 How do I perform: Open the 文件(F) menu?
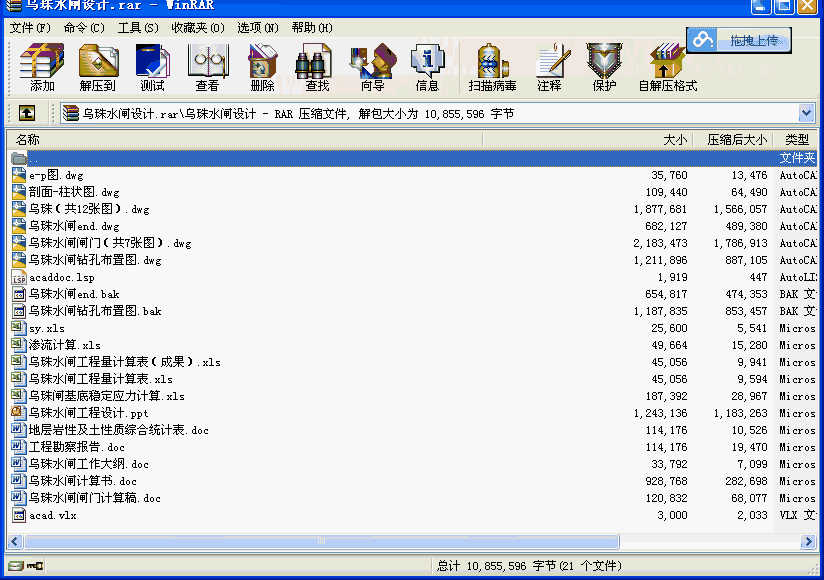(x=30, y=27)
